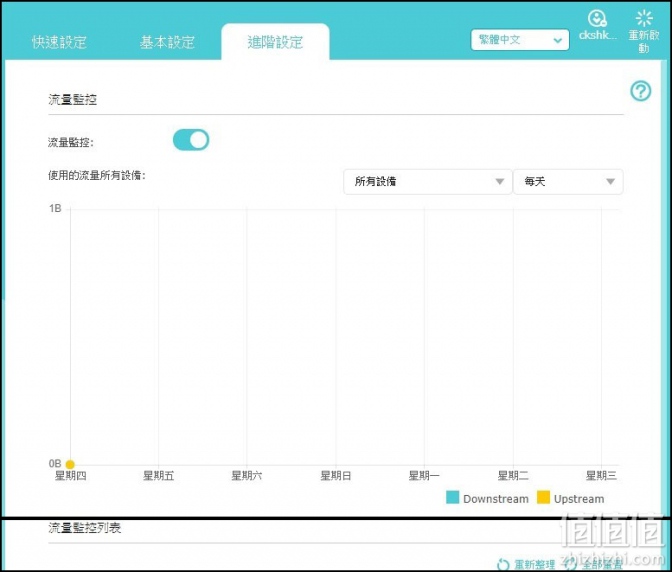672x572 pixels.
Task: Click the Downstream legend text
Action: point(496,499)
